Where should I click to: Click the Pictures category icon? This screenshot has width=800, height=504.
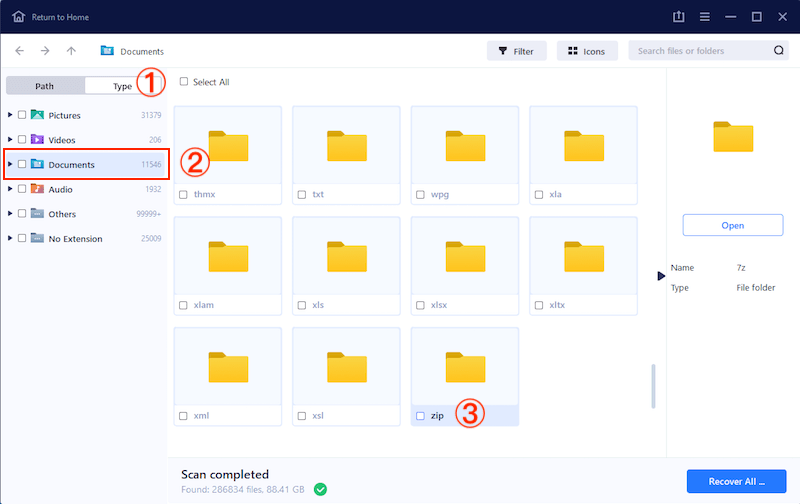coord(37,115)
